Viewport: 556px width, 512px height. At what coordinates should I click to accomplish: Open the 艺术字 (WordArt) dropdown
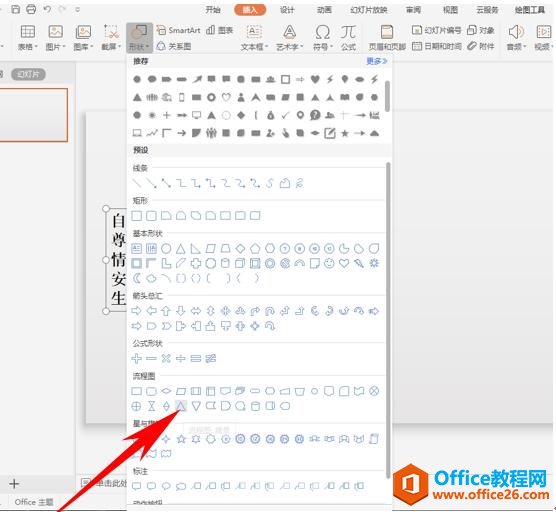tap(290, 38)
